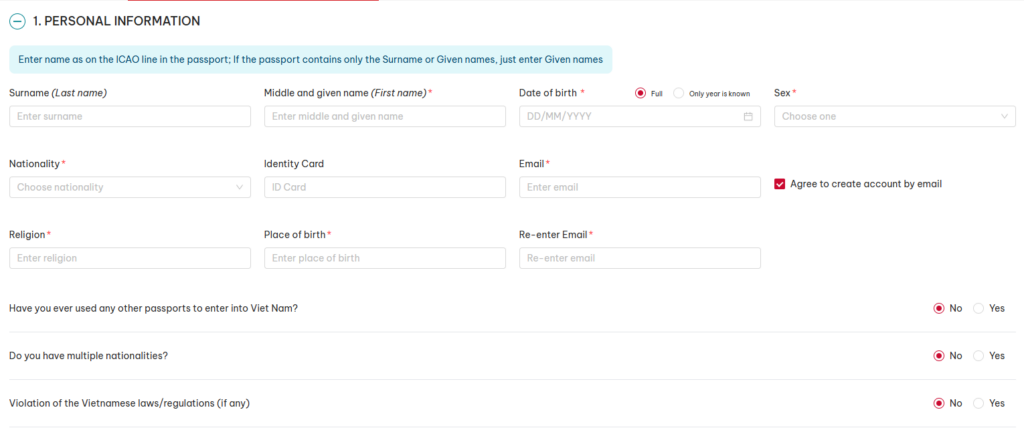
Task: Open the Choose nationality dropdown
Action: (x=130, y=187)
